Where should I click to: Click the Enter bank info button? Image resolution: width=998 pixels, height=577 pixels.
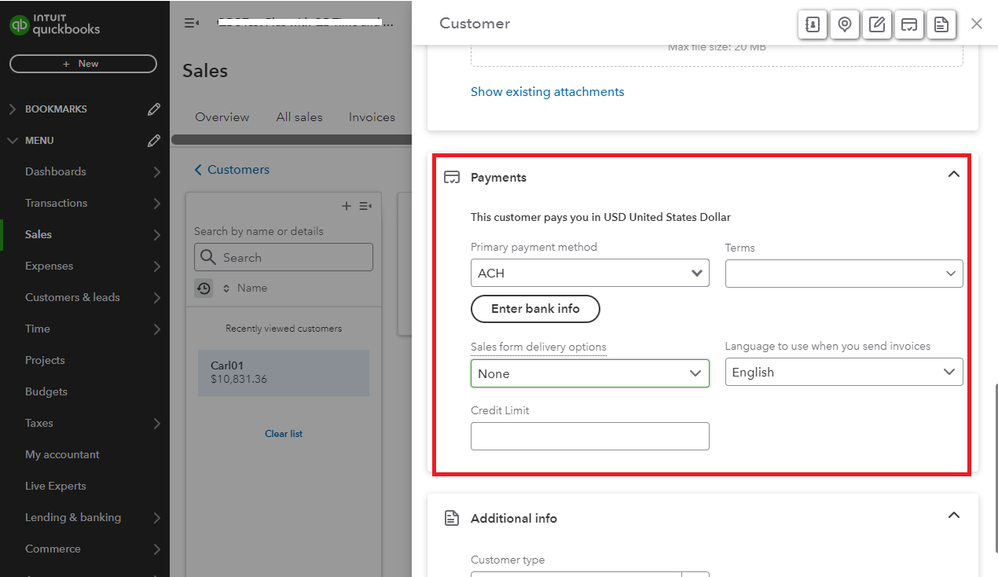(x=535, y=309)
